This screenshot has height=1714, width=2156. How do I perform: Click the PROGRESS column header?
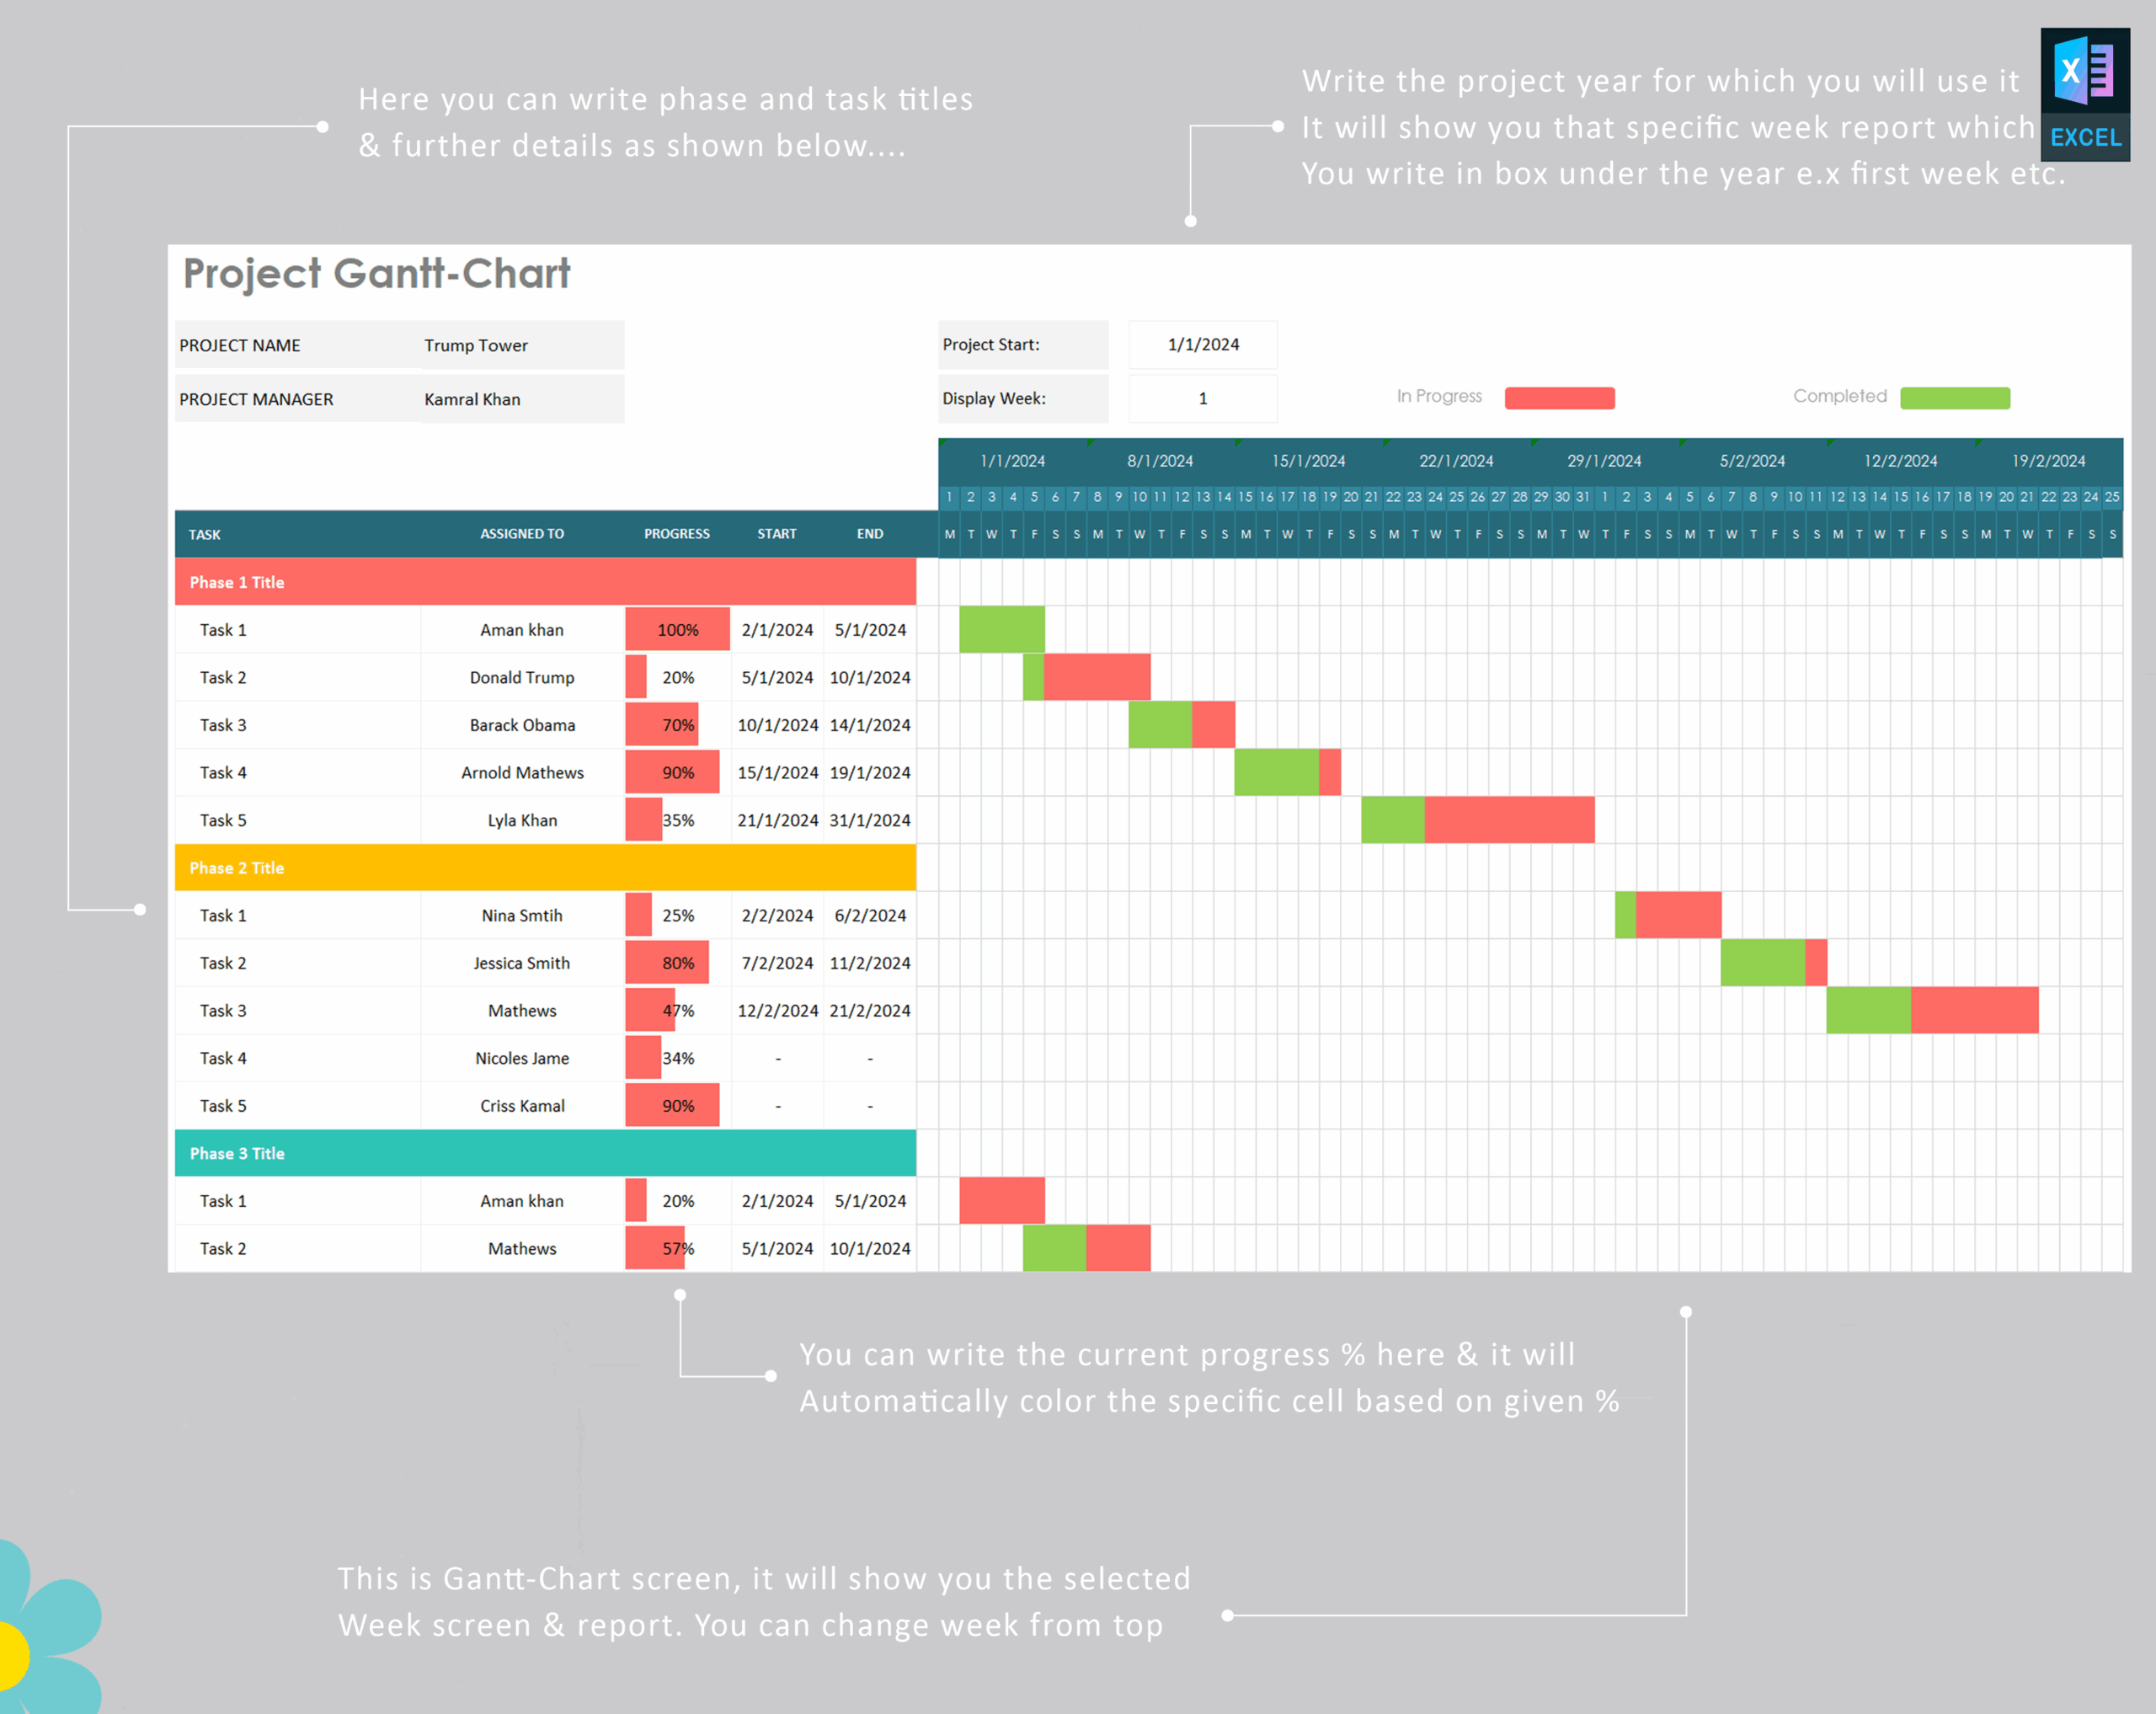click(676, 534)
